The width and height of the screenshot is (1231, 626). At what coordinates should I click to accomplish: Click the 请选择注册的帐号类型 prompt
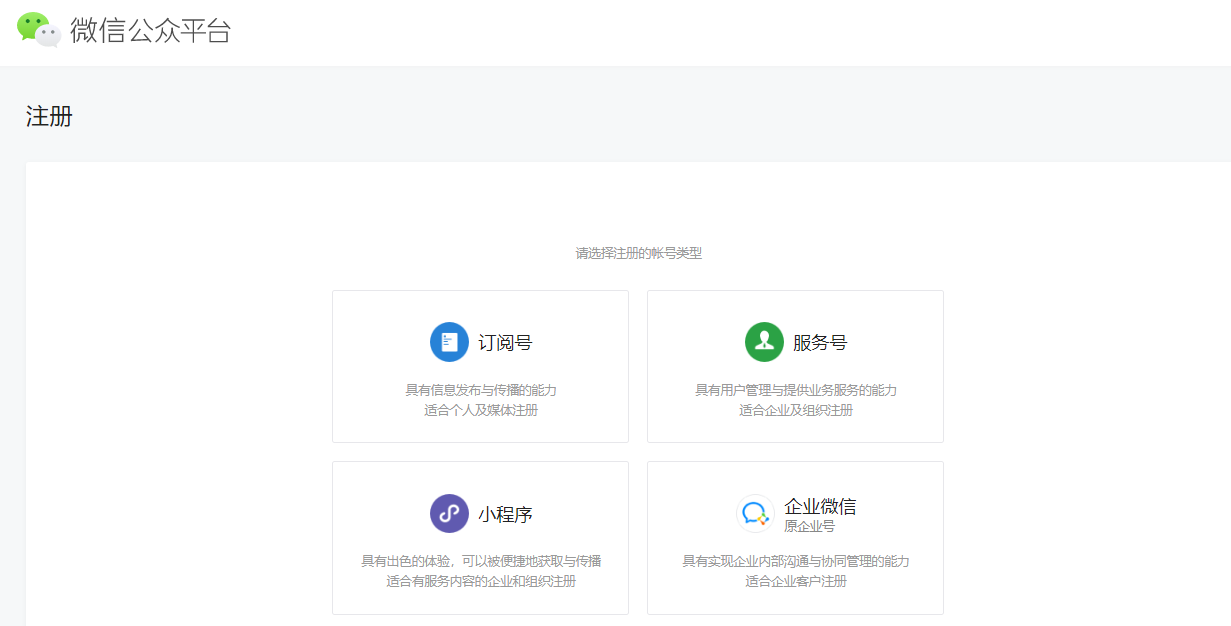click(x=639, y=253)
